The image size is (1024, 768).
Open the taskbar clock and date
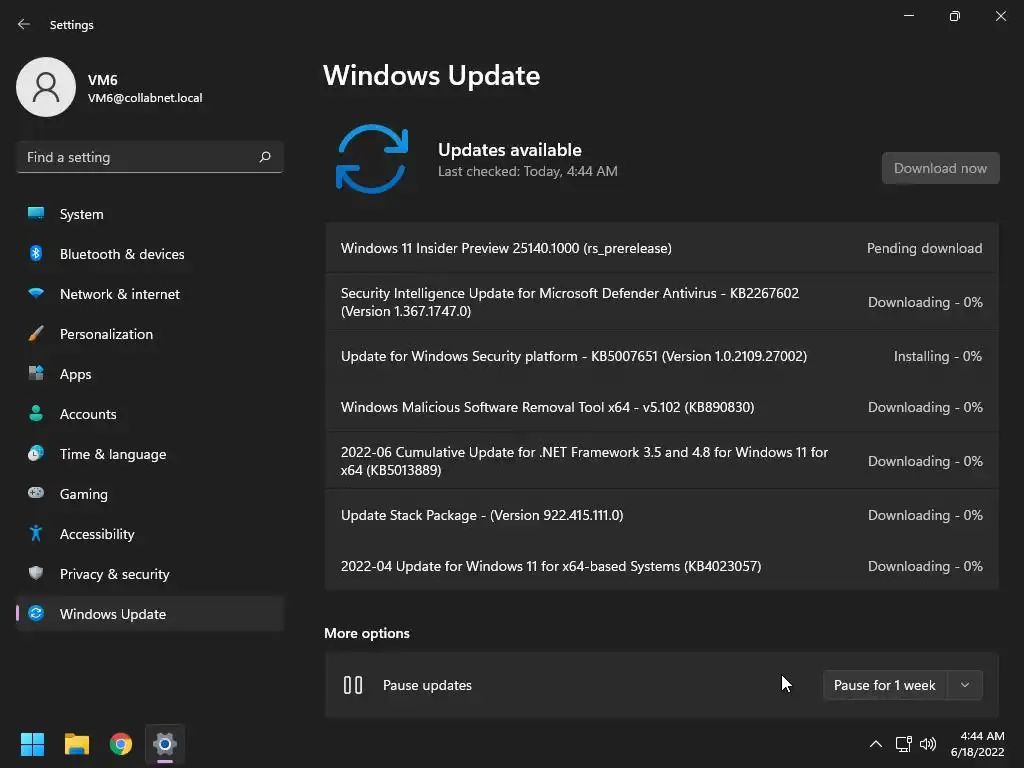(977, 744)
